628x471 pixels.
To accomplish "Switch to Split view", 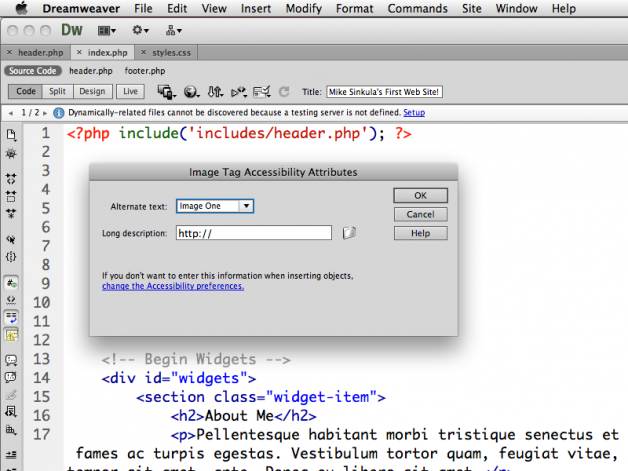I will 57,91.
